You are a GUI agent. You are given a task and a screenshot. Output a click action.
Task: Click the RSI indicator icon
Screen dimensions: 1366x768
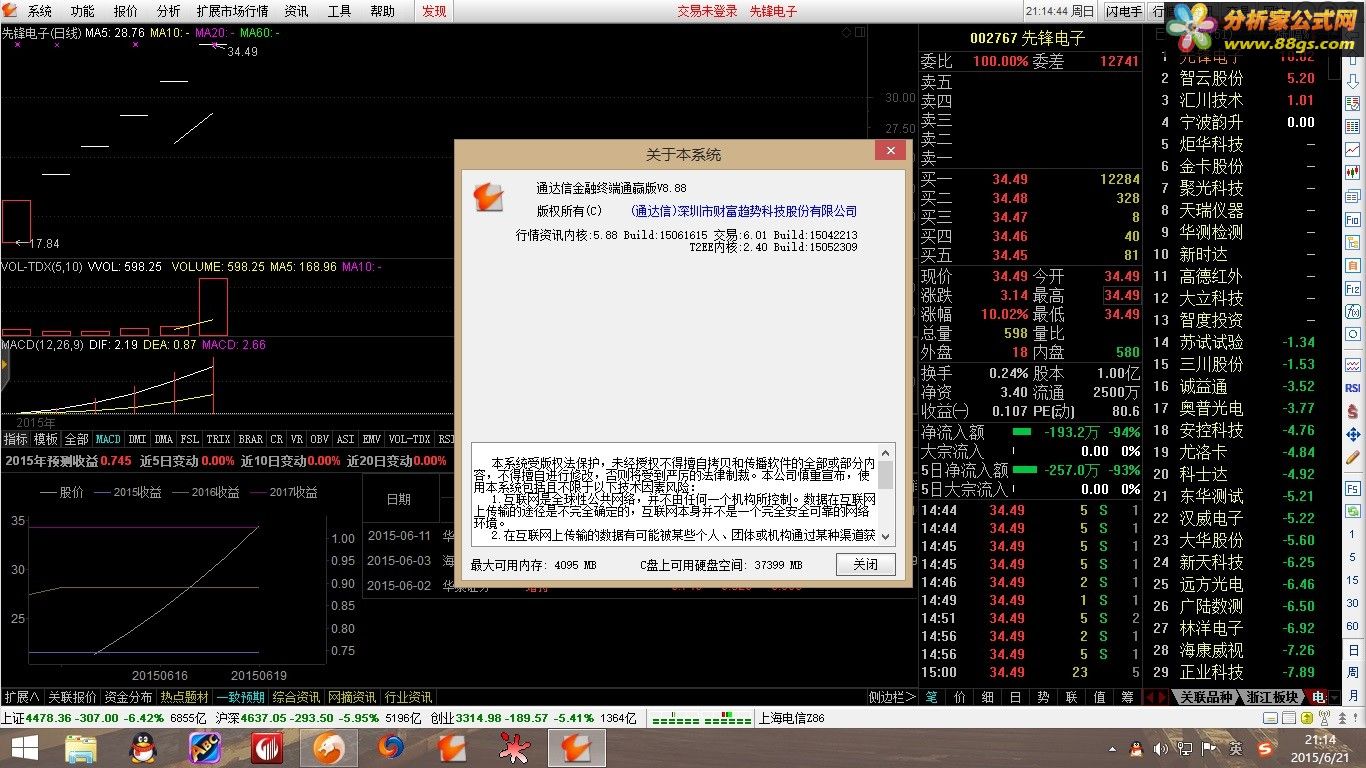[x=1352, y=388]
